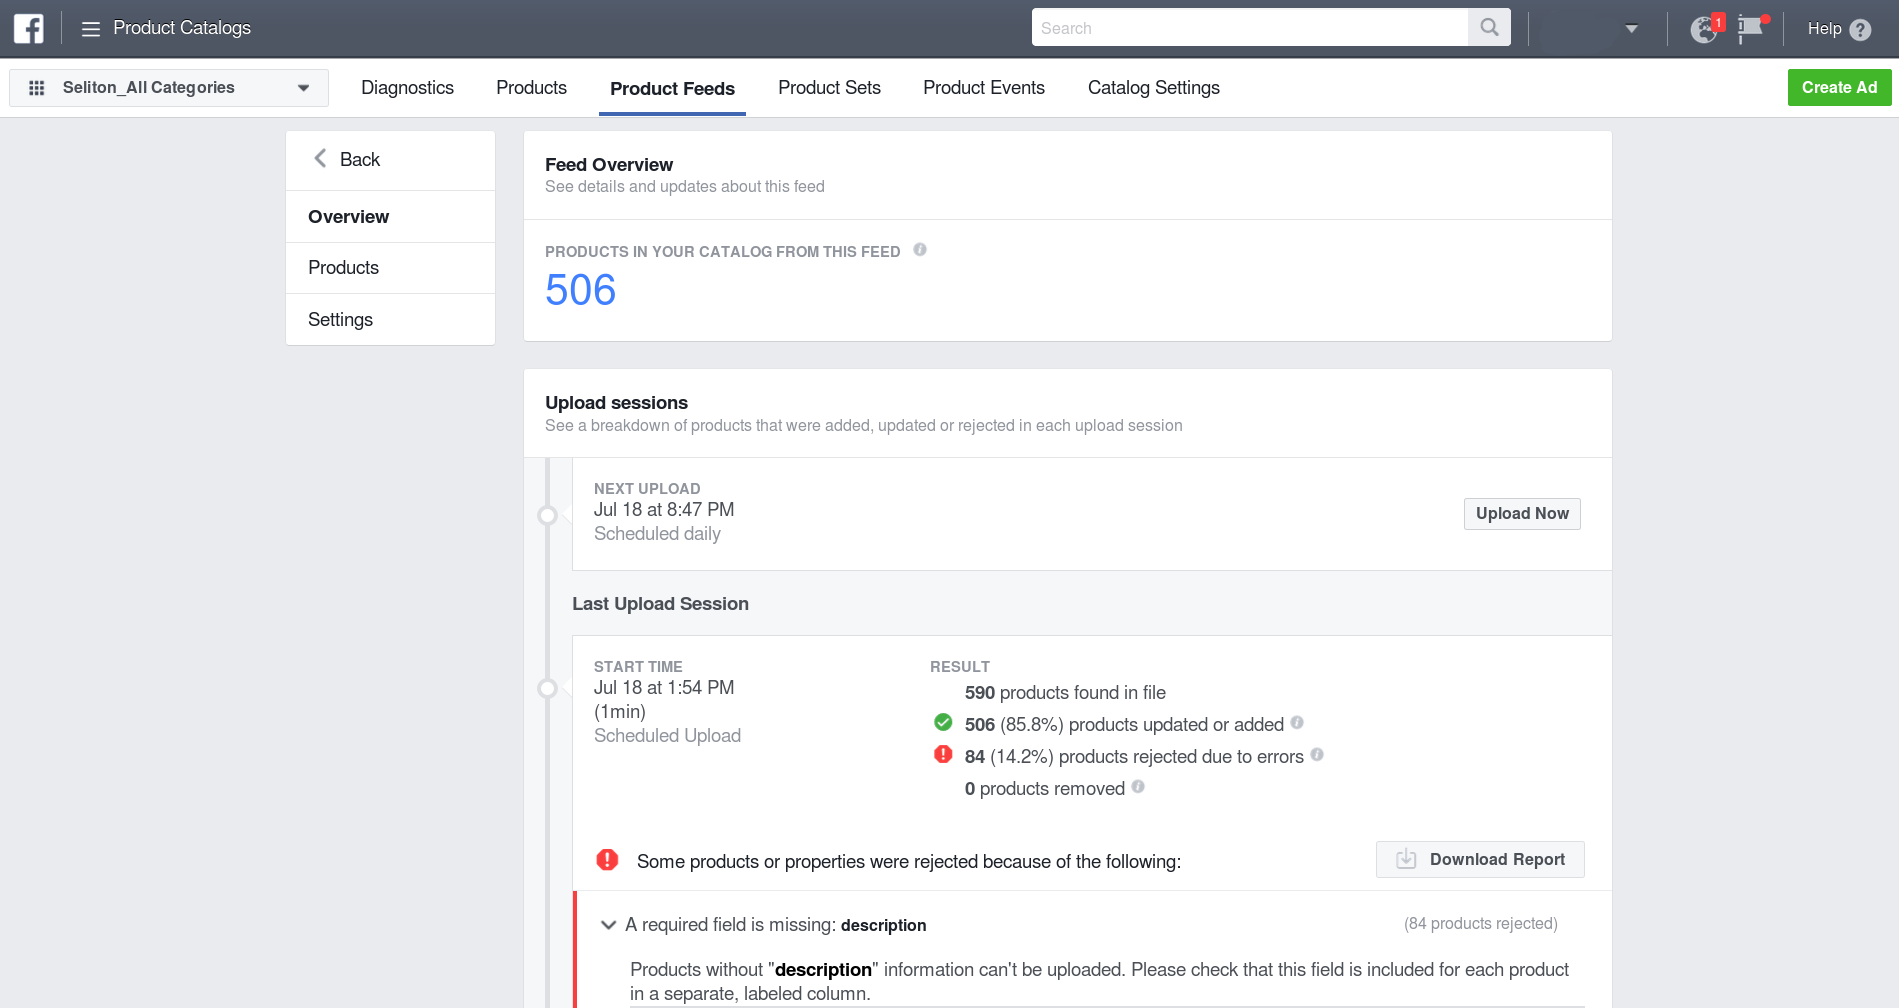This screenshot has width=1899, height=1008.
Task: Click the search magnifier icon
Action: click(x=1488, y=27)
